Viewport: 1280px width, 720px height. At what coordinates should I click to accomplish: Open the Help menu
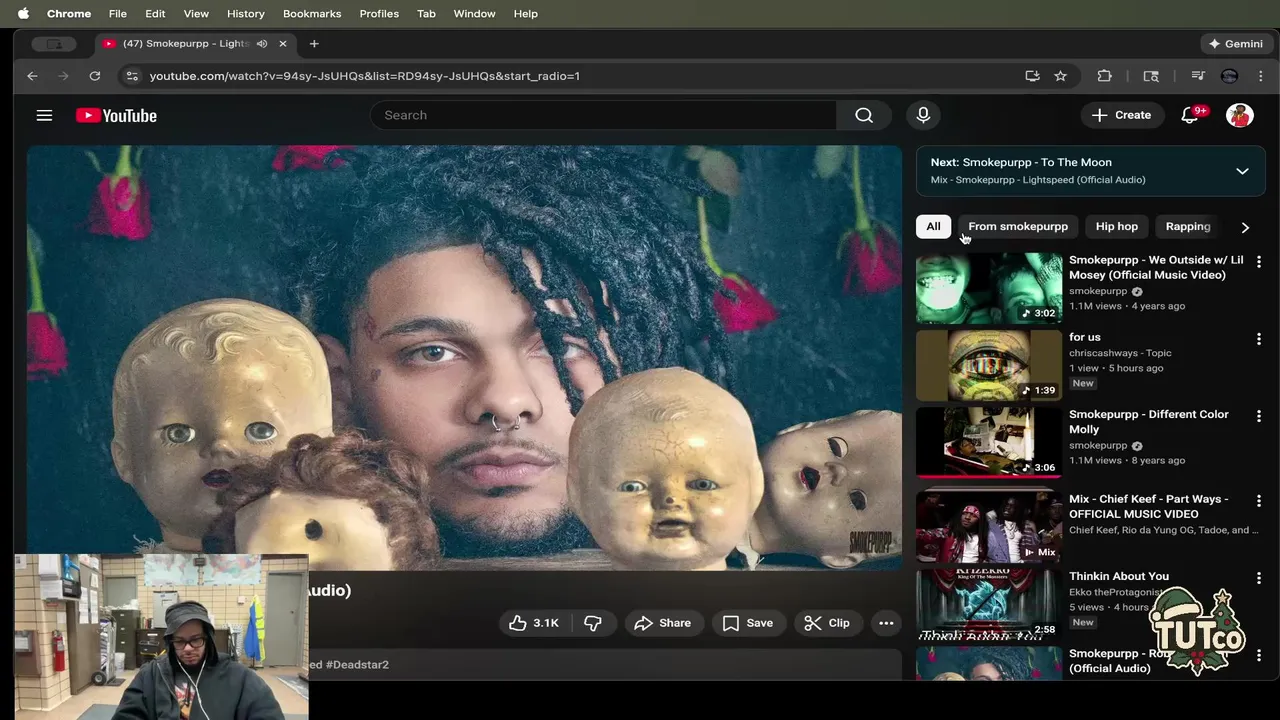526,14
